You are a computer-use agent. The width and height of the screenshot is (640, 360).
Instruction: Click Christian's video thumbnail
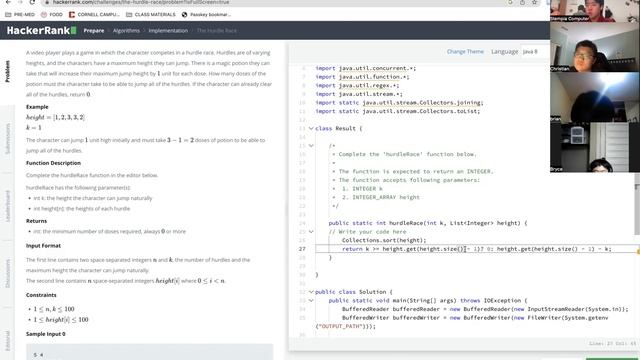595,47
